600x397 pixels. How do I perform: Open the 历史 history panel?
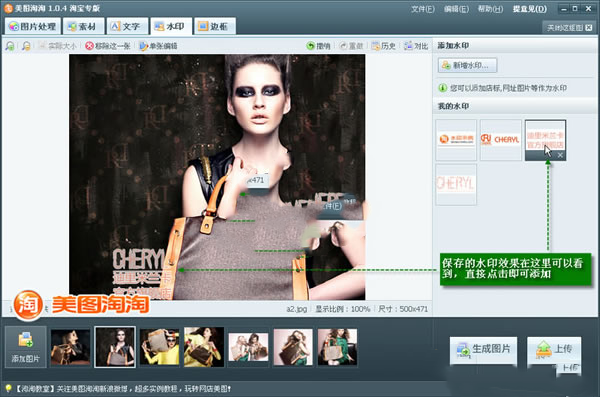tap(383, 46)
